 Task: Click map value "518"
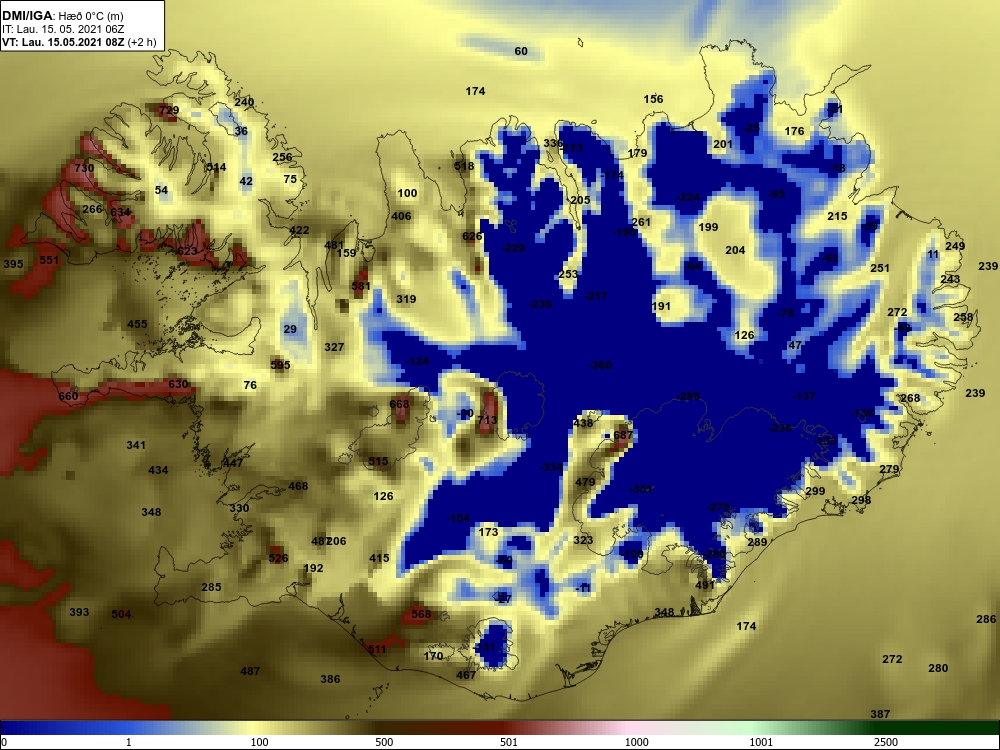tap(464, 166)
